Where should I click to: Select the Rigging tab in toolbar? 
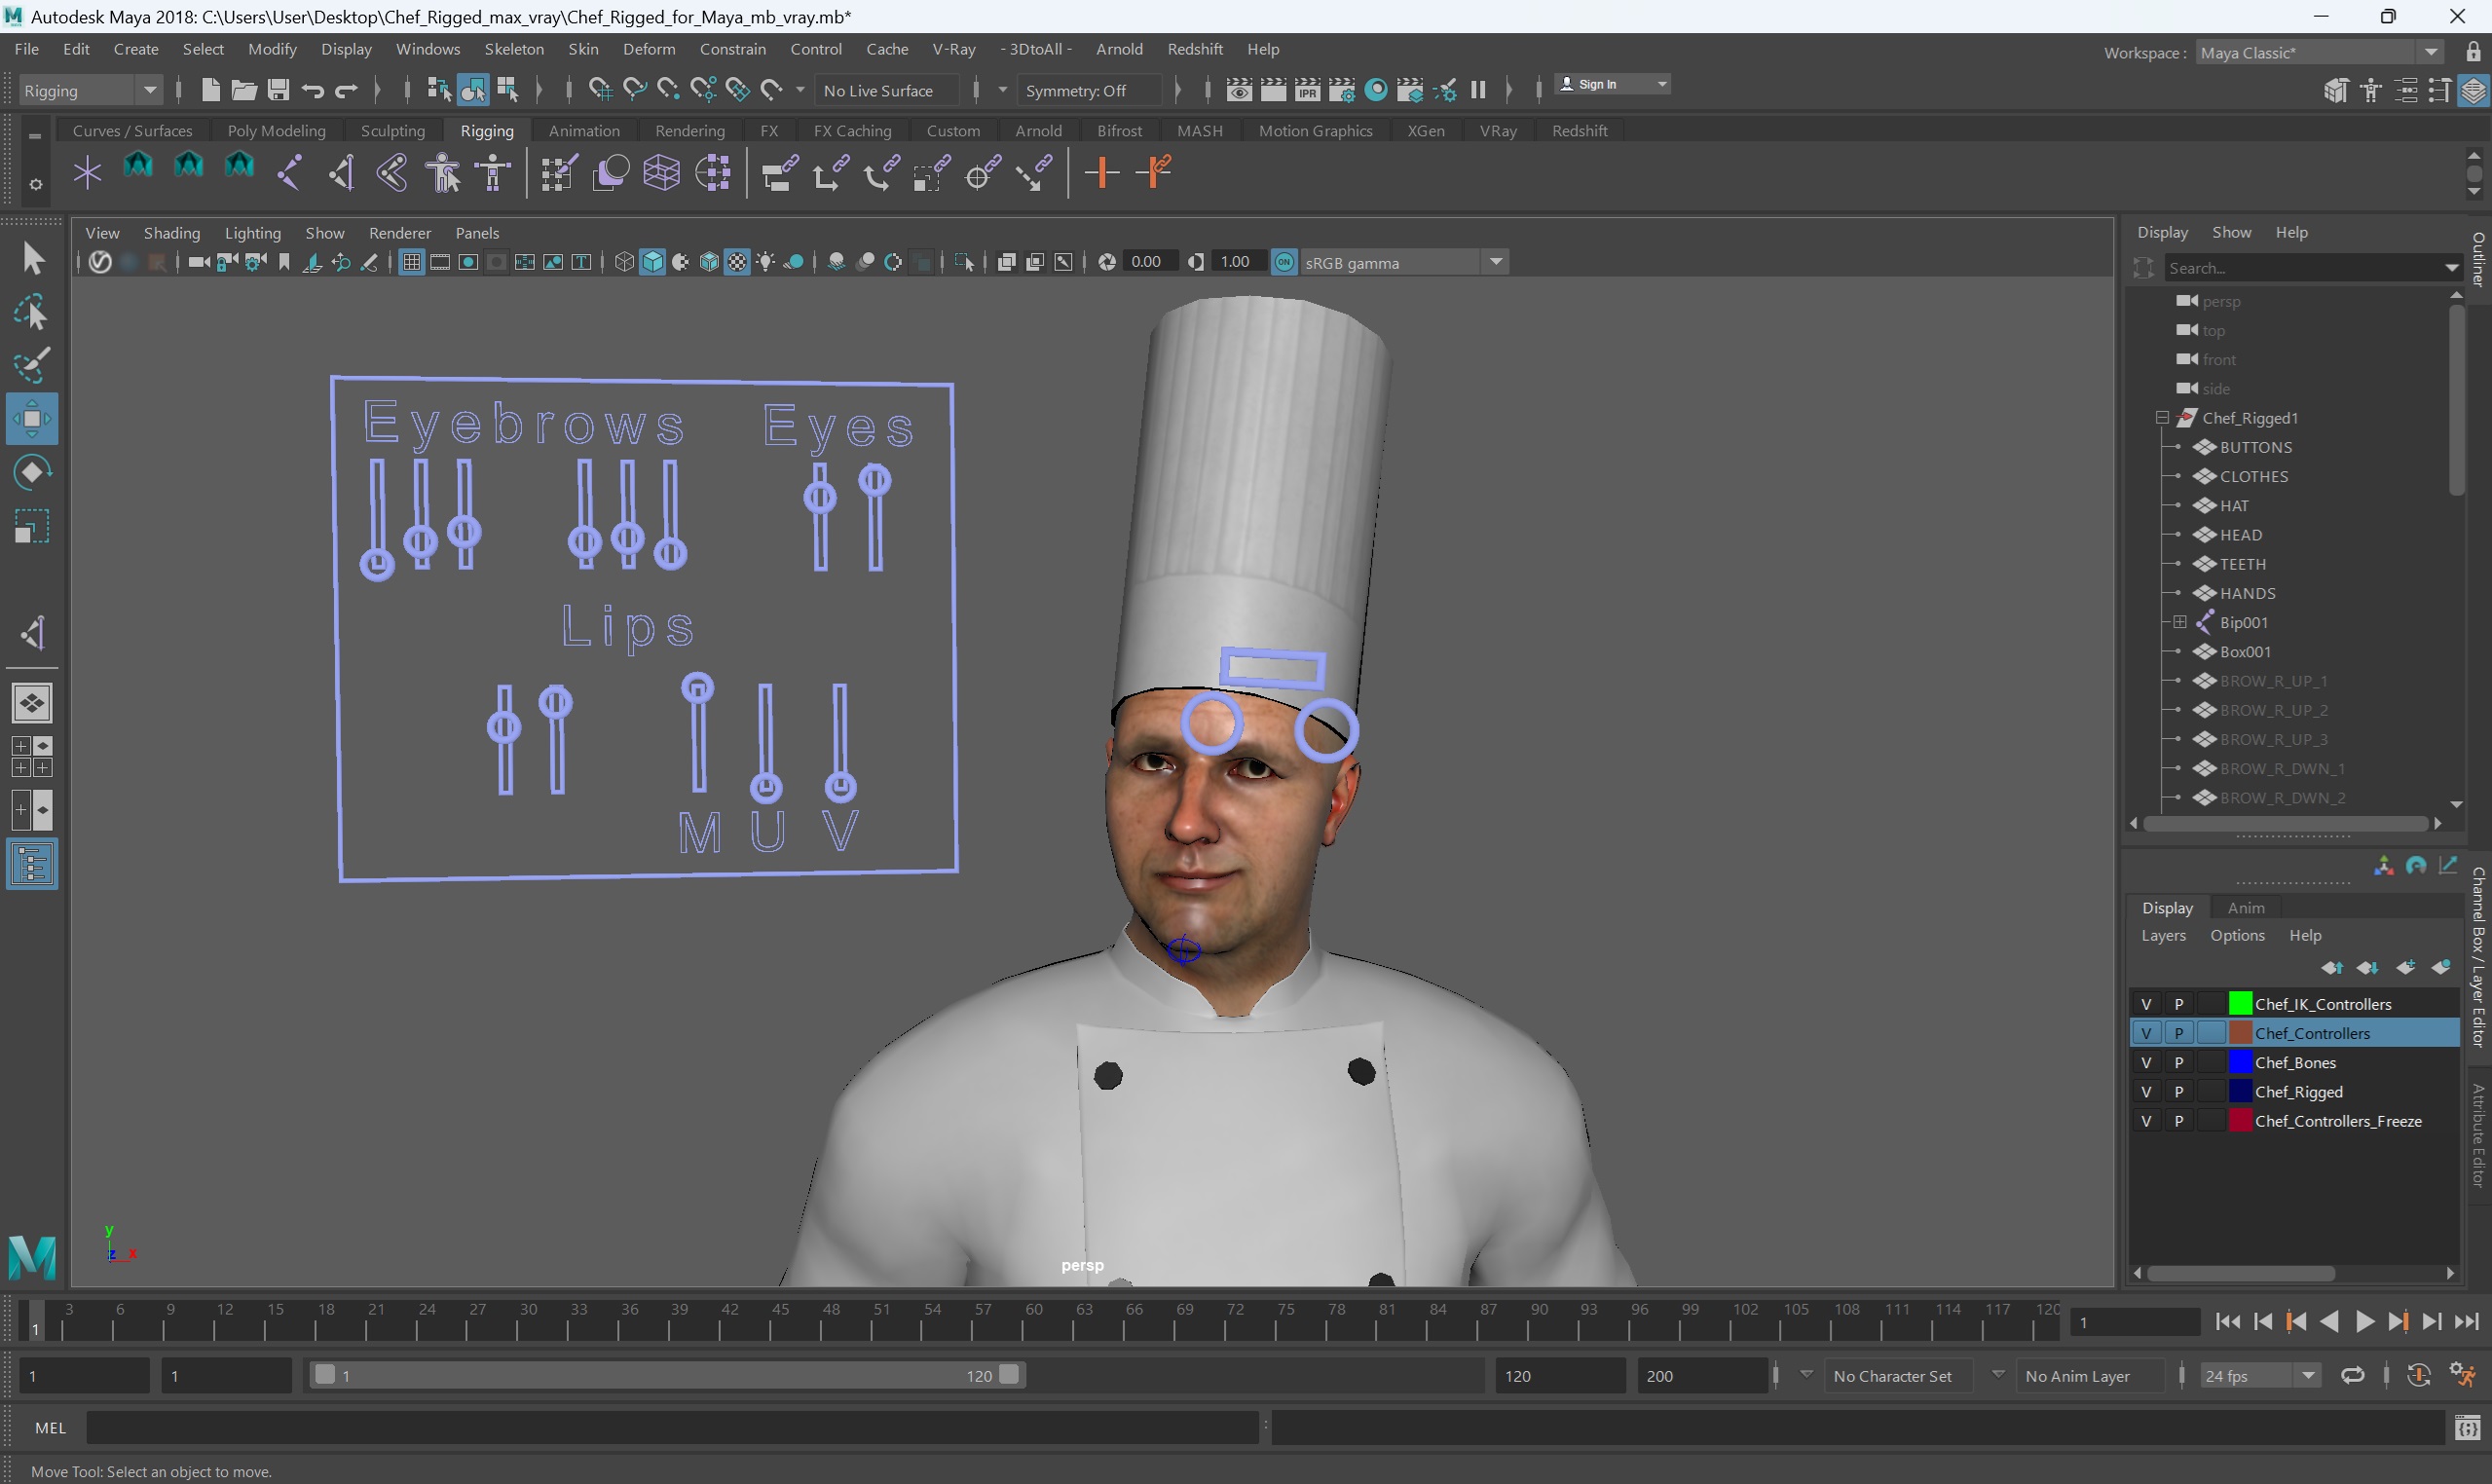pyautogui.click(x=486, y=130)
